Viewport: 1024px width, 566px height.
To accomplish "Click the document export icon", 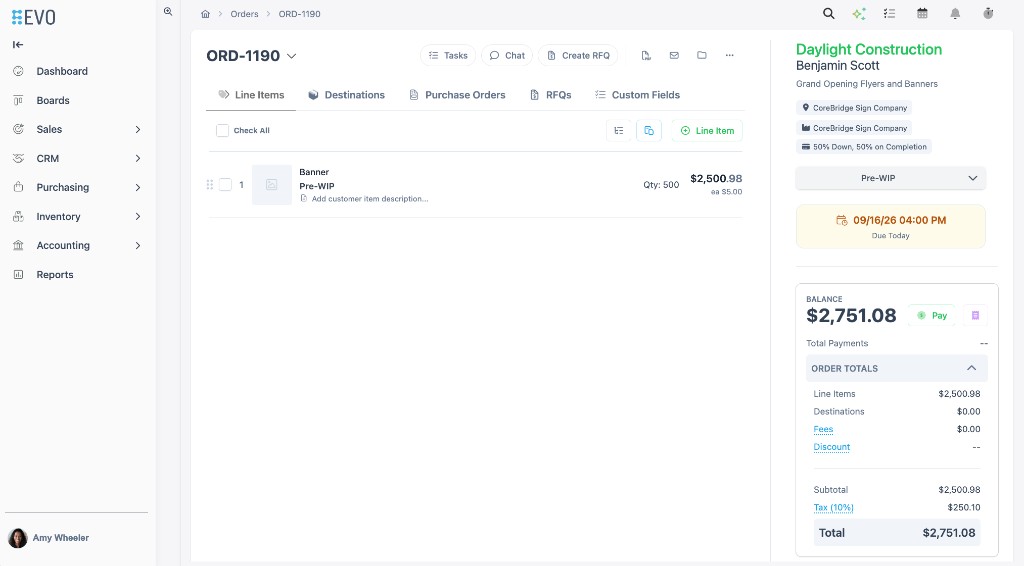I will point(646,55).
